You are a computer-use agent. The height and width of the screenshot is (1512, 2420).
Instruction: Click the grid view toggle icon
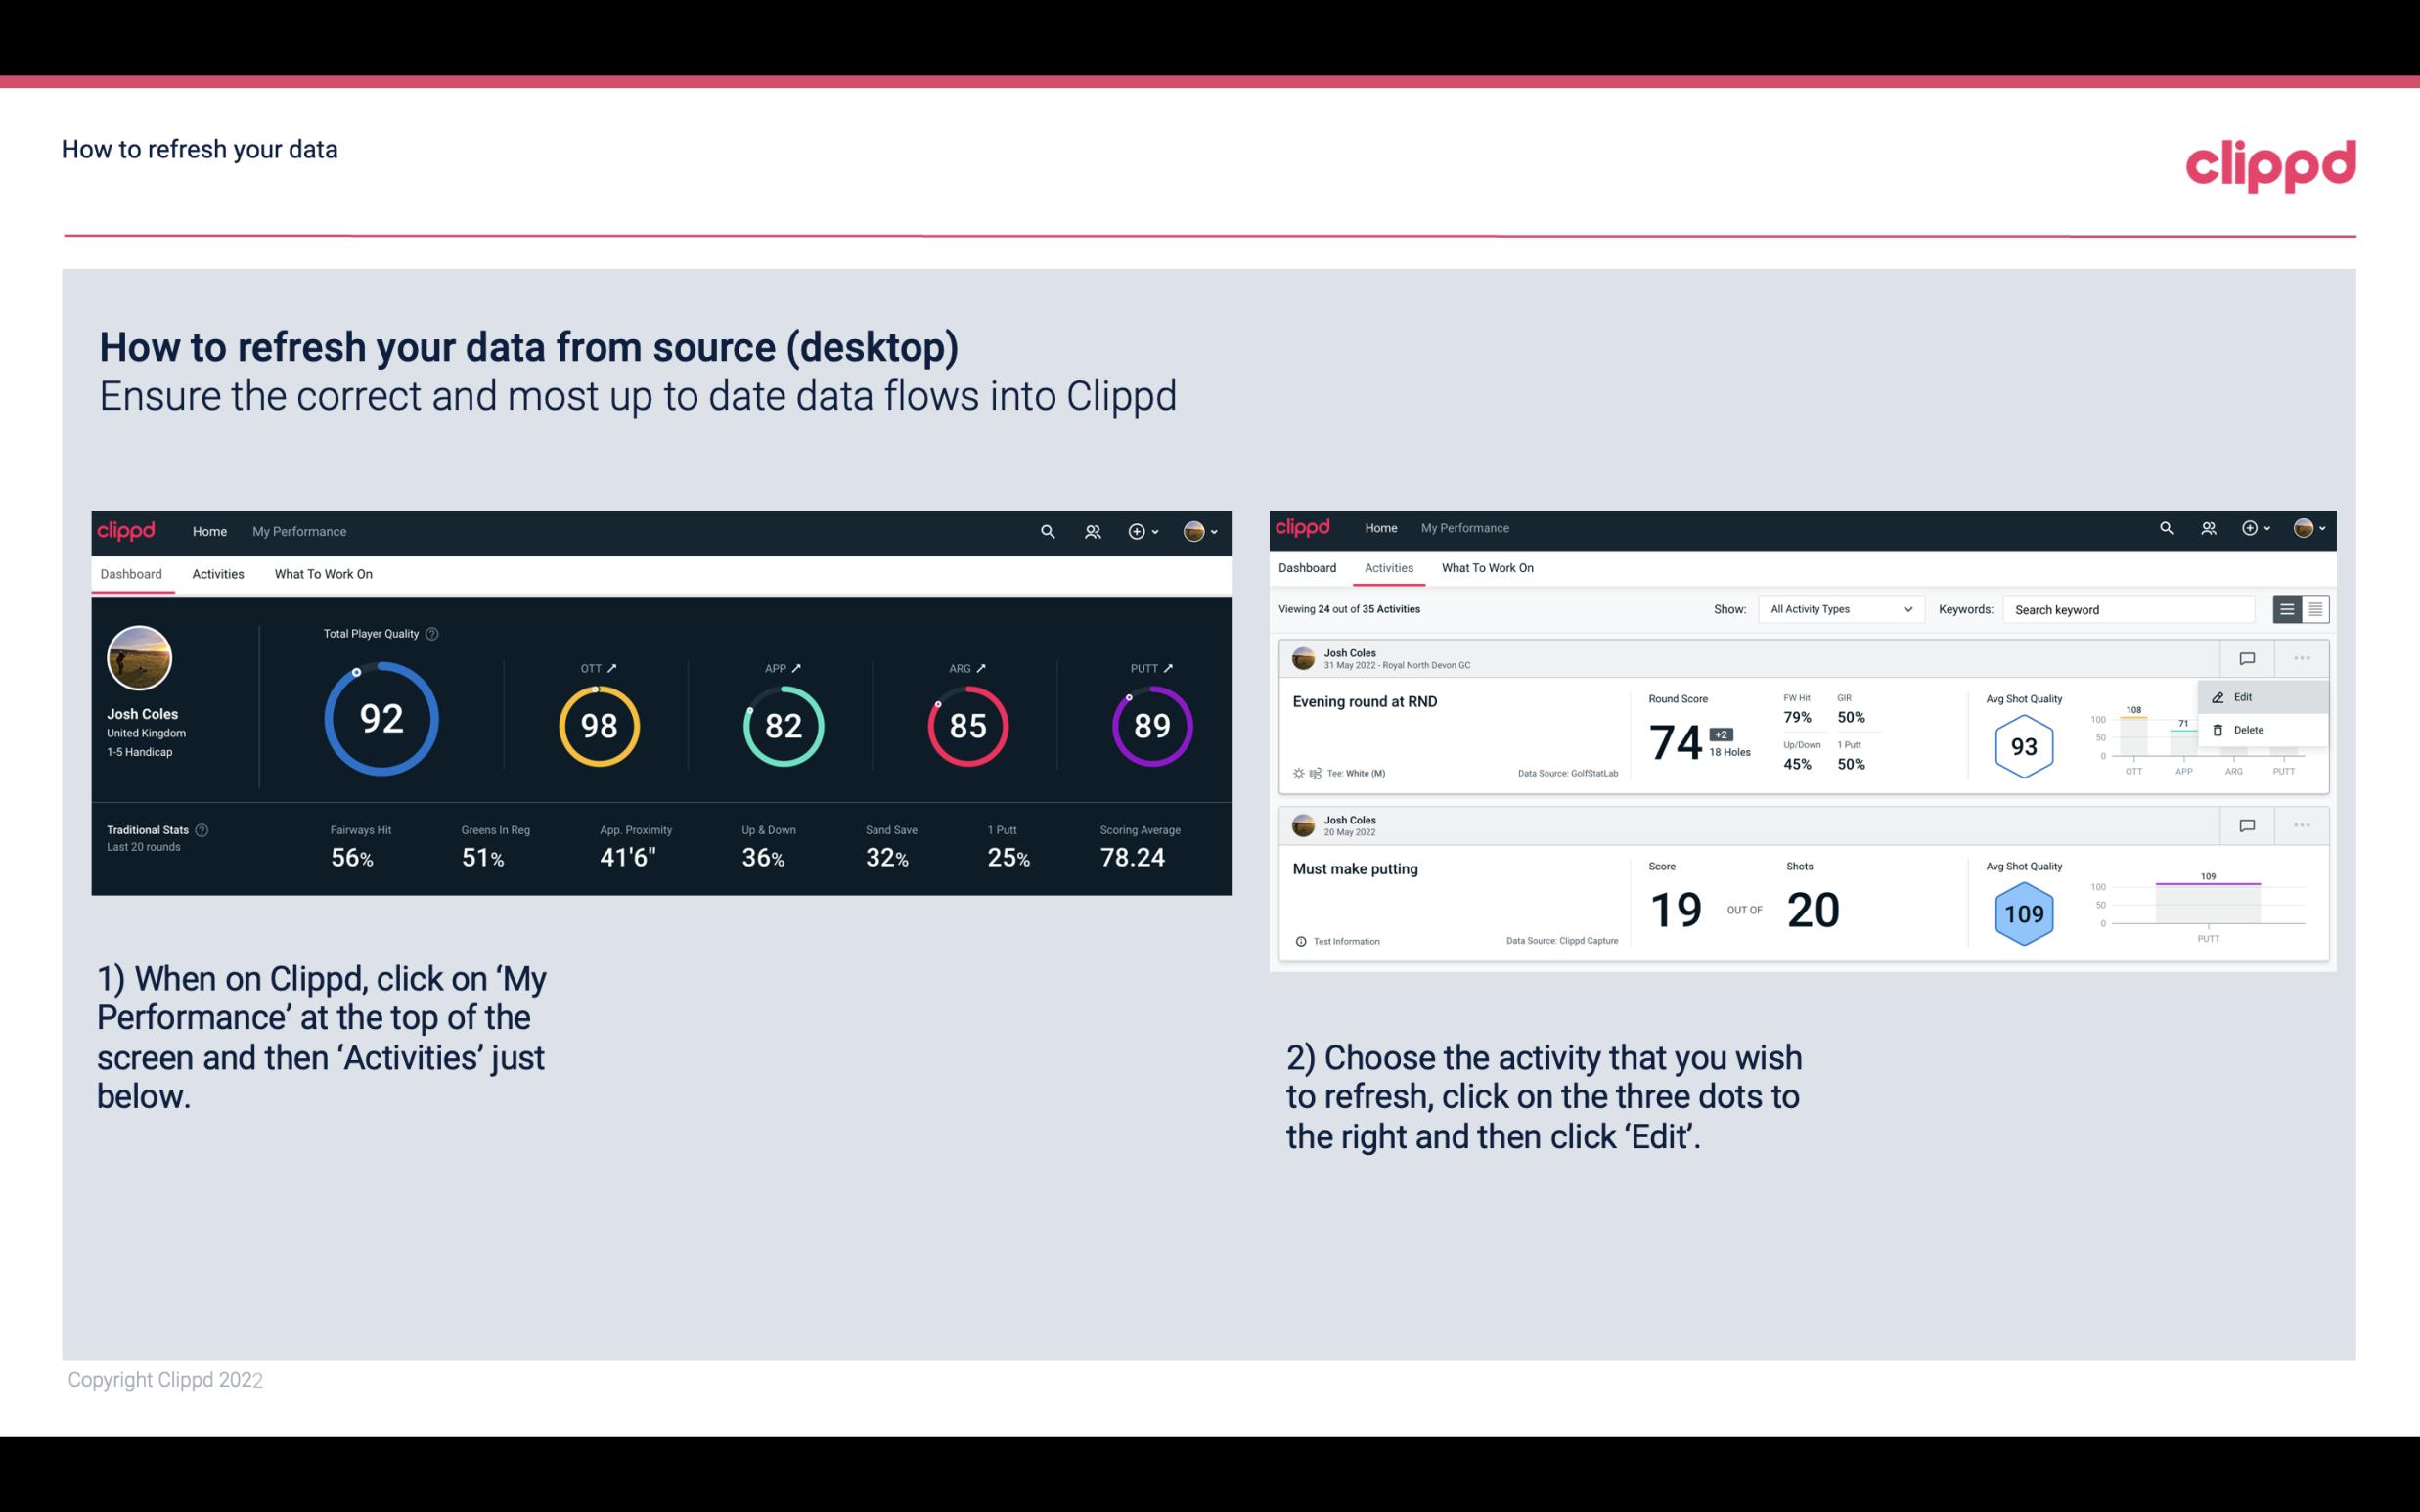[2313, 608]
